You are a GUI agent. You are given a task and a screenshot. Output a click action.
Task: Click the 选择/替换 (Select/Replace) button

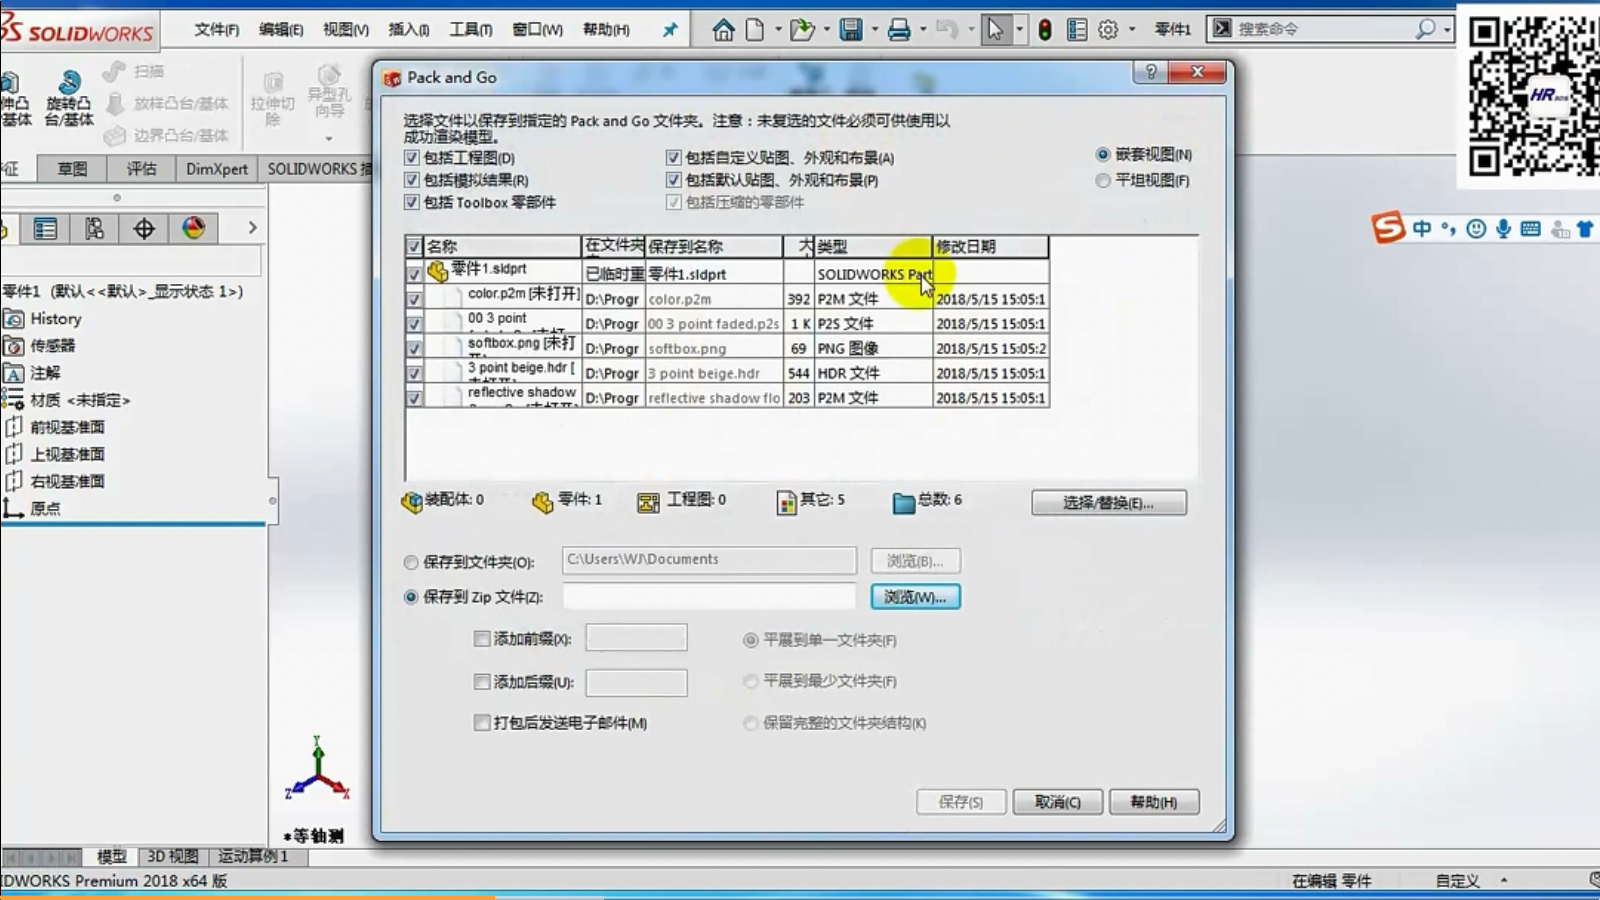(1108, 503)
